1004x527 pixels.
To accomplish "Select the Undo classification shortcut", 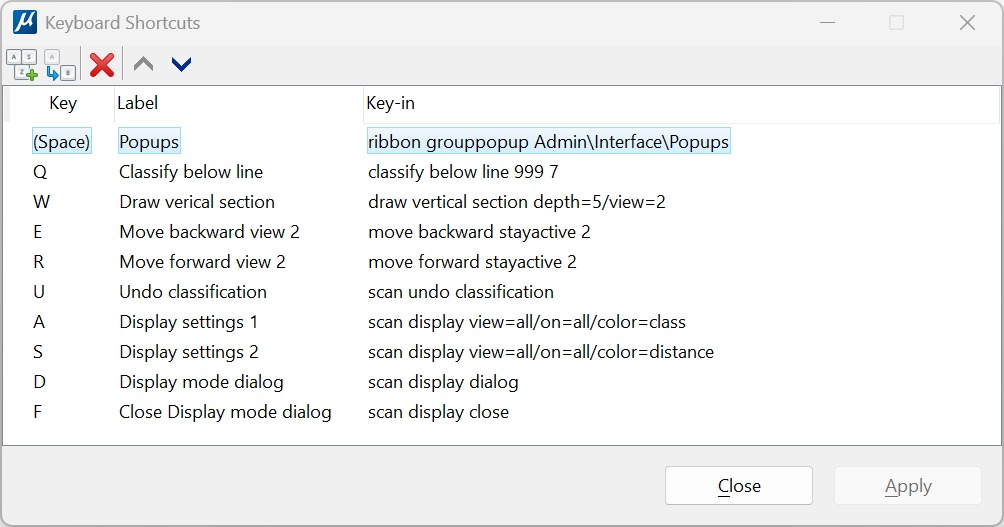I will point(192,292).
